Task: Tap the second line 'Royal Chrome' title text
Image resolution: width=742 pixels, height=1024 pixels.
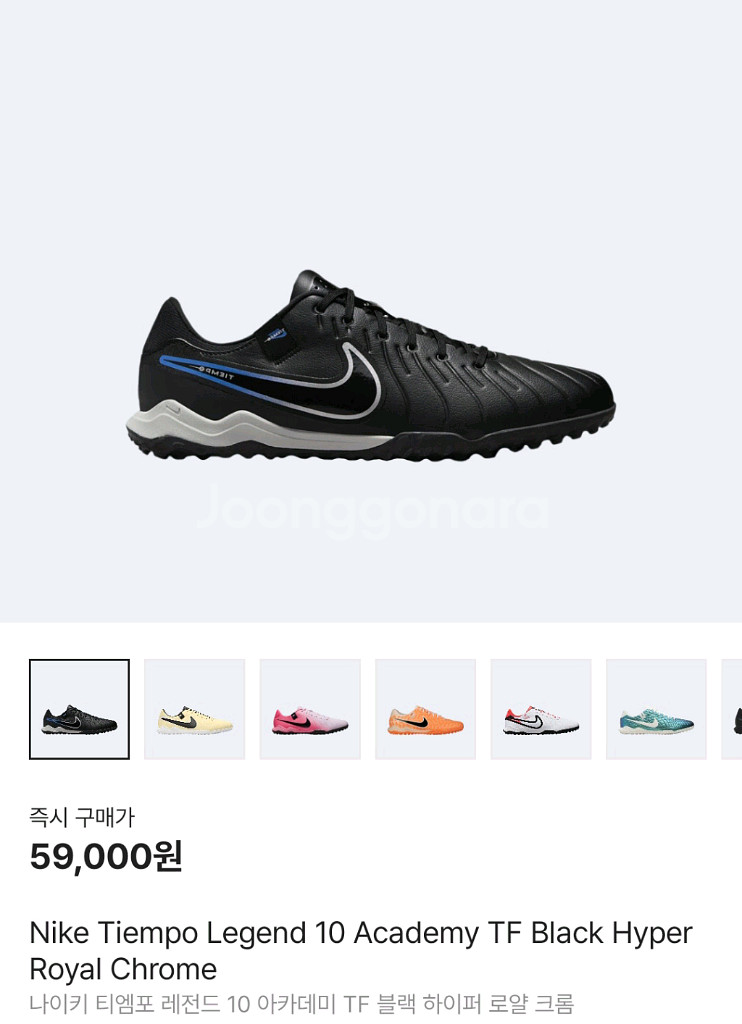Action: pyautogui.click(x=123, y=969)
